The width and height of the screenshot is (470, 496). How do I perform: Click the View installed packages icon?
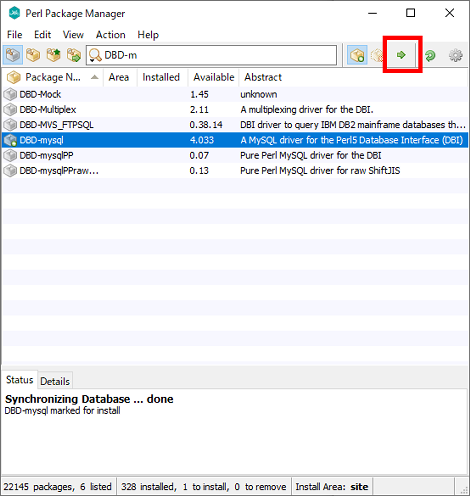click(33, 55)
